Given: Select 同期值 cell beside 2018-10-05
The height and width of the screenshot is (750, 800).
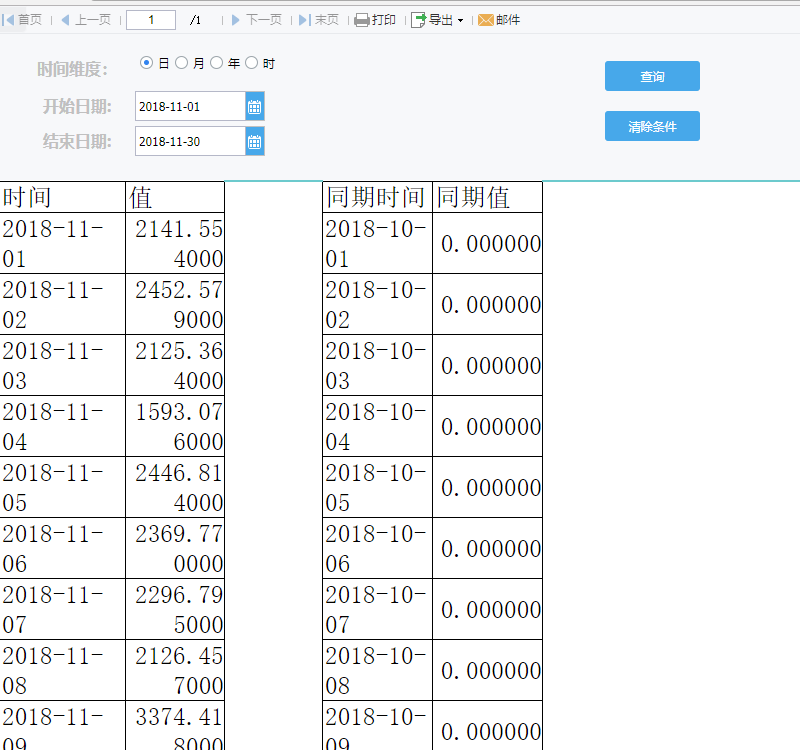Looking at the screenshot, I should coord(488,487).
